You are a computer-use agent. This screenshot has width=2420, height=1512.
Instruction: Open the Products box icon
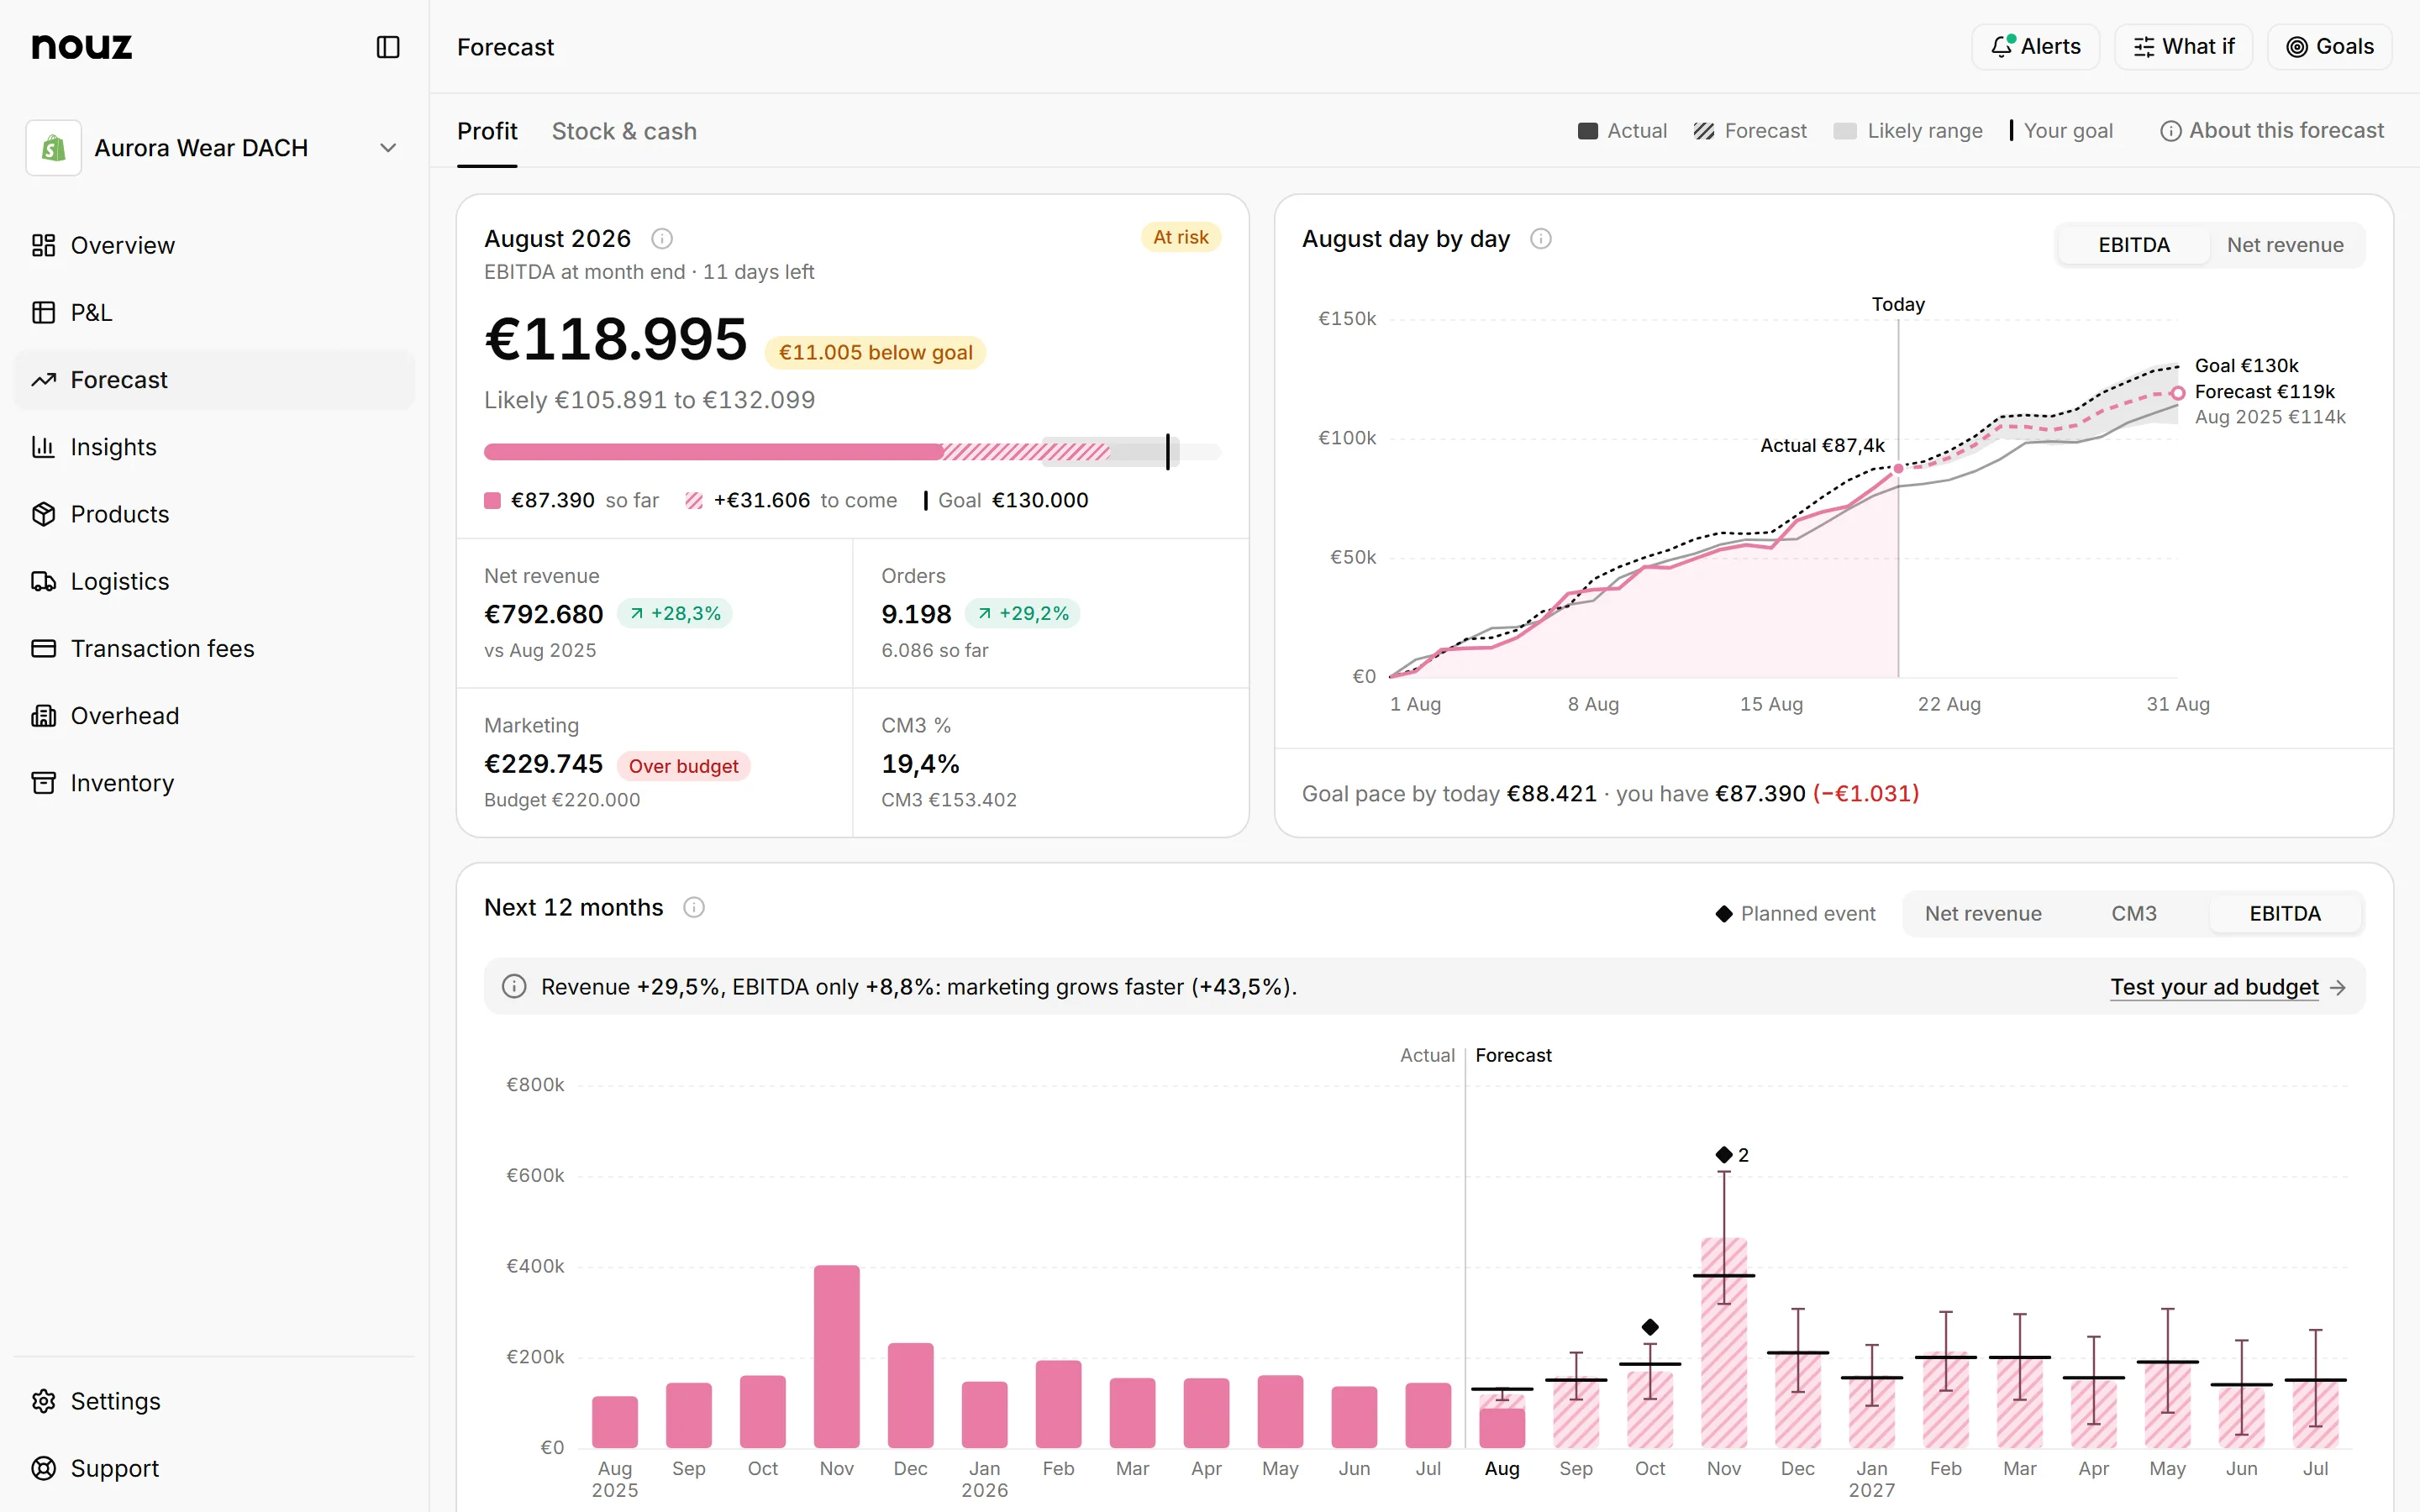pyautogui.click(x=43, y=514)
